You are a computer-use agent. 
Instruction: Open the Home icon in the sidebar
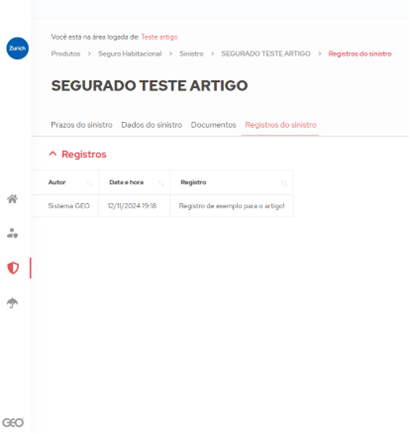pyautogui.click(x=13, y=199)
